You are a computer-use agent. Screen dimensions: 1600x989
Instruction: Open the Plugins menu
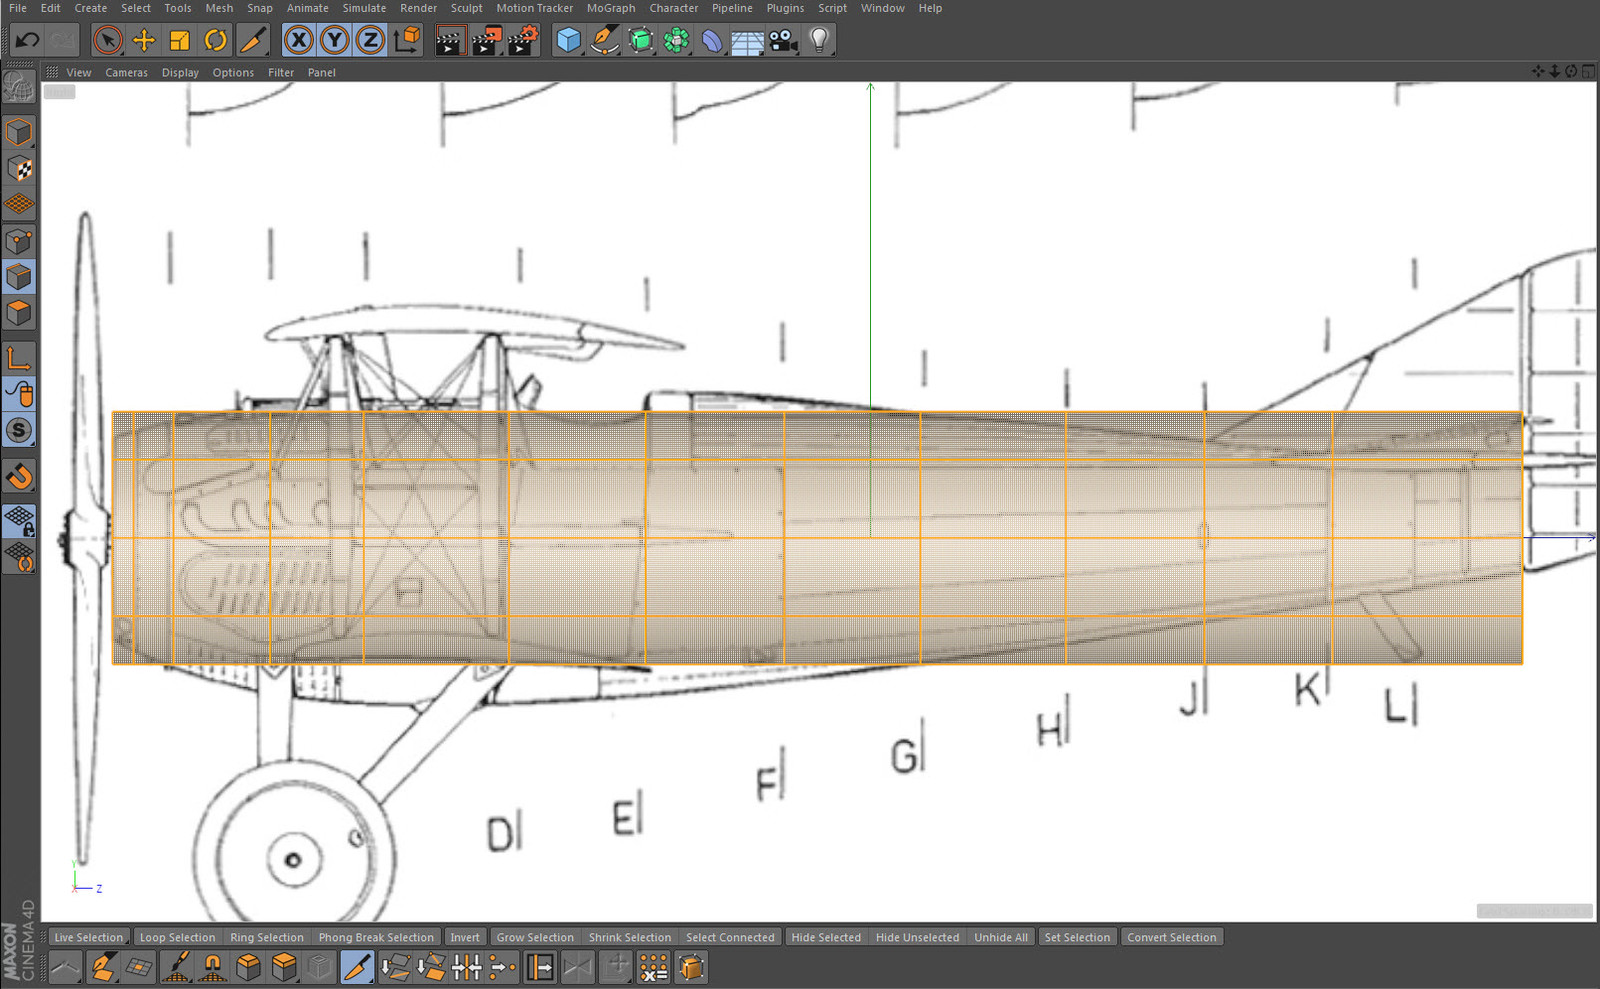(x=785, y=8)
